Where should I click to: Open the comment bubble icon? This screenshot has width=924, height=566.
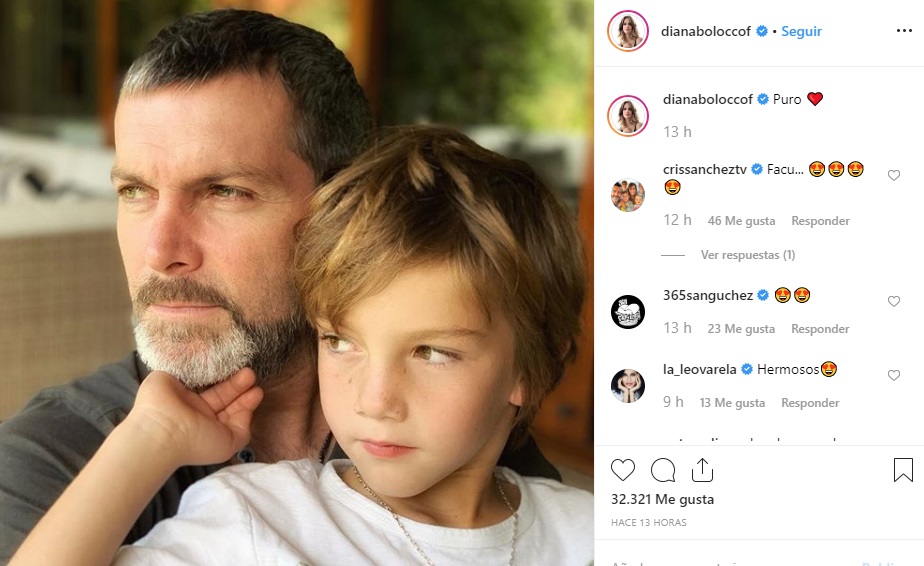point(663,470)
